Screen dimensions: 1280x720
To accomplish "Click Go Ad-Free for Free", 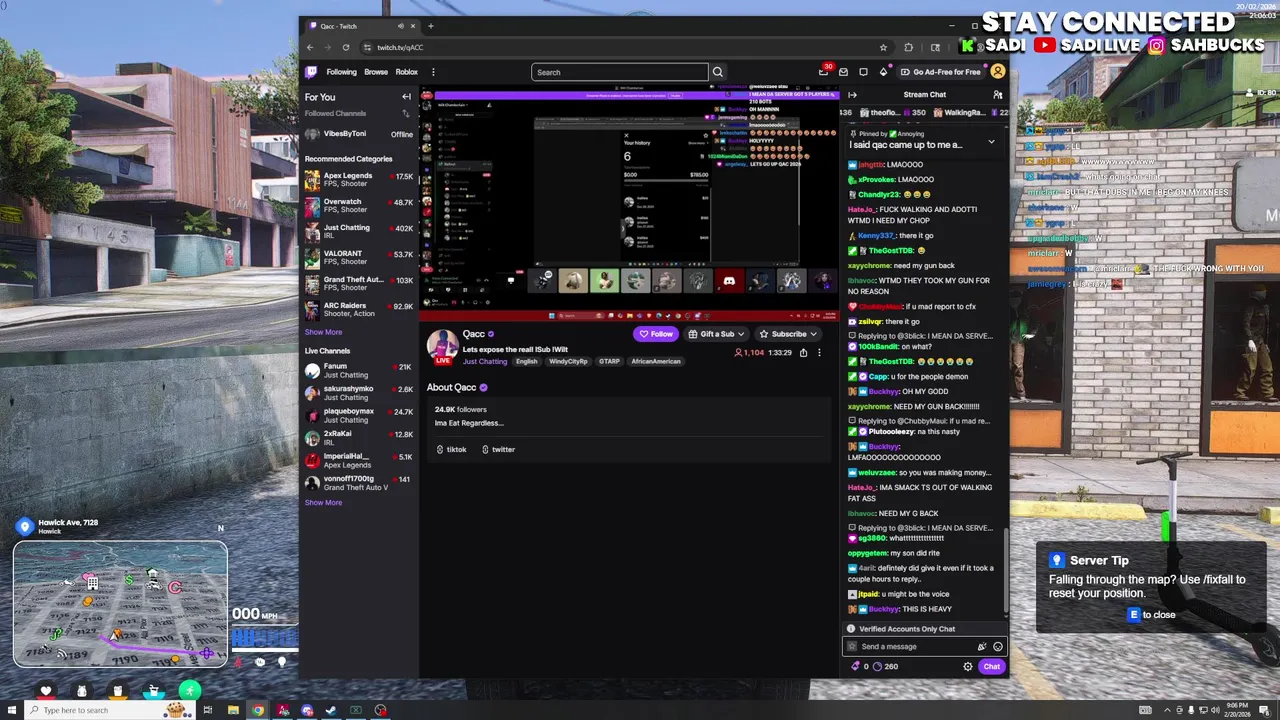I will 940,72.
